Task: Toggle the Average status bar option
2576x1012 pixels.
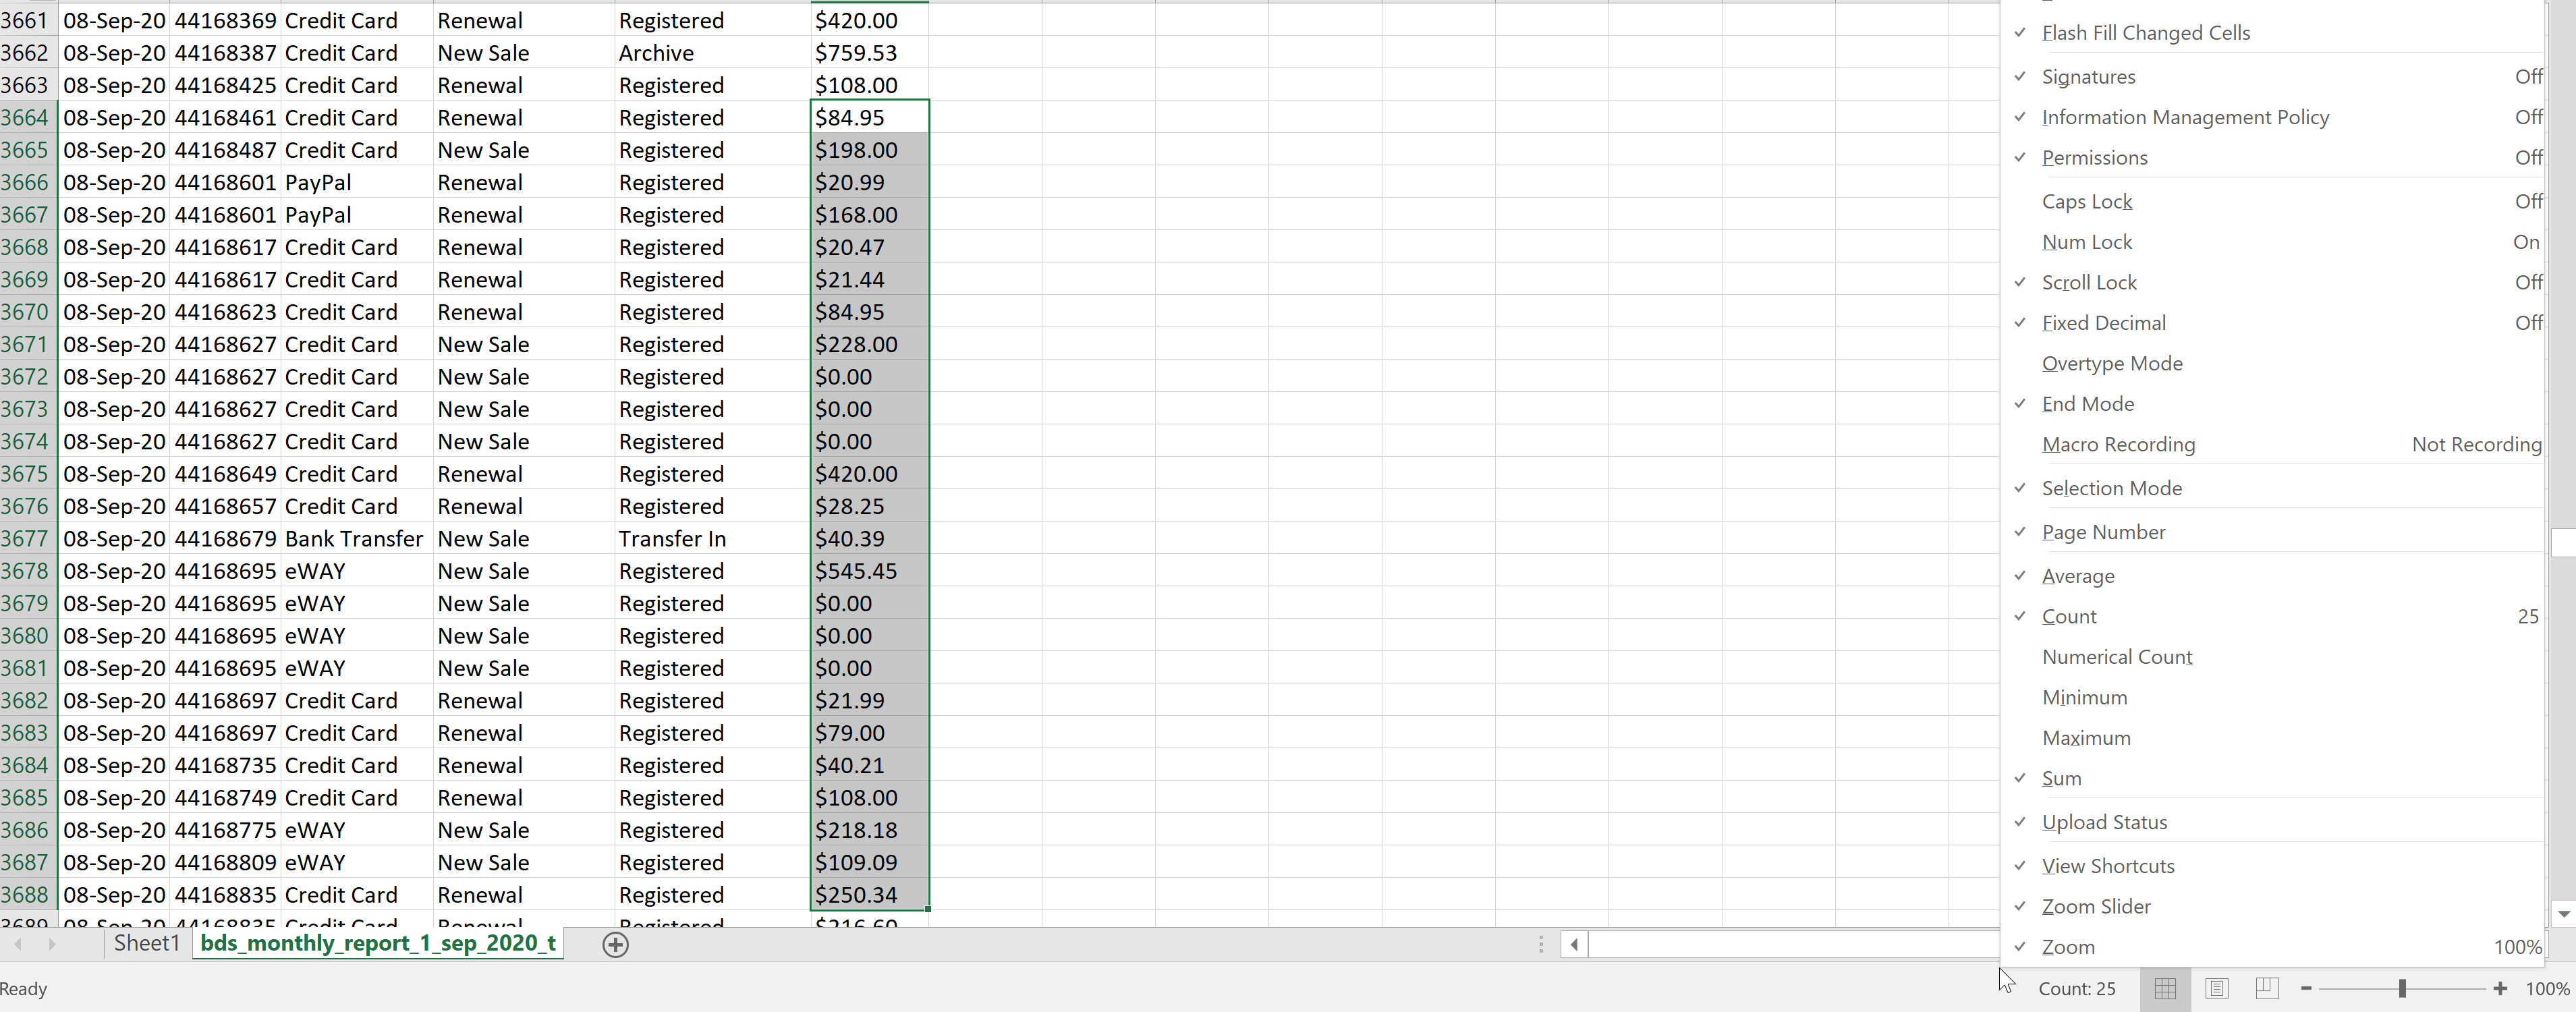Action: 2078,576
